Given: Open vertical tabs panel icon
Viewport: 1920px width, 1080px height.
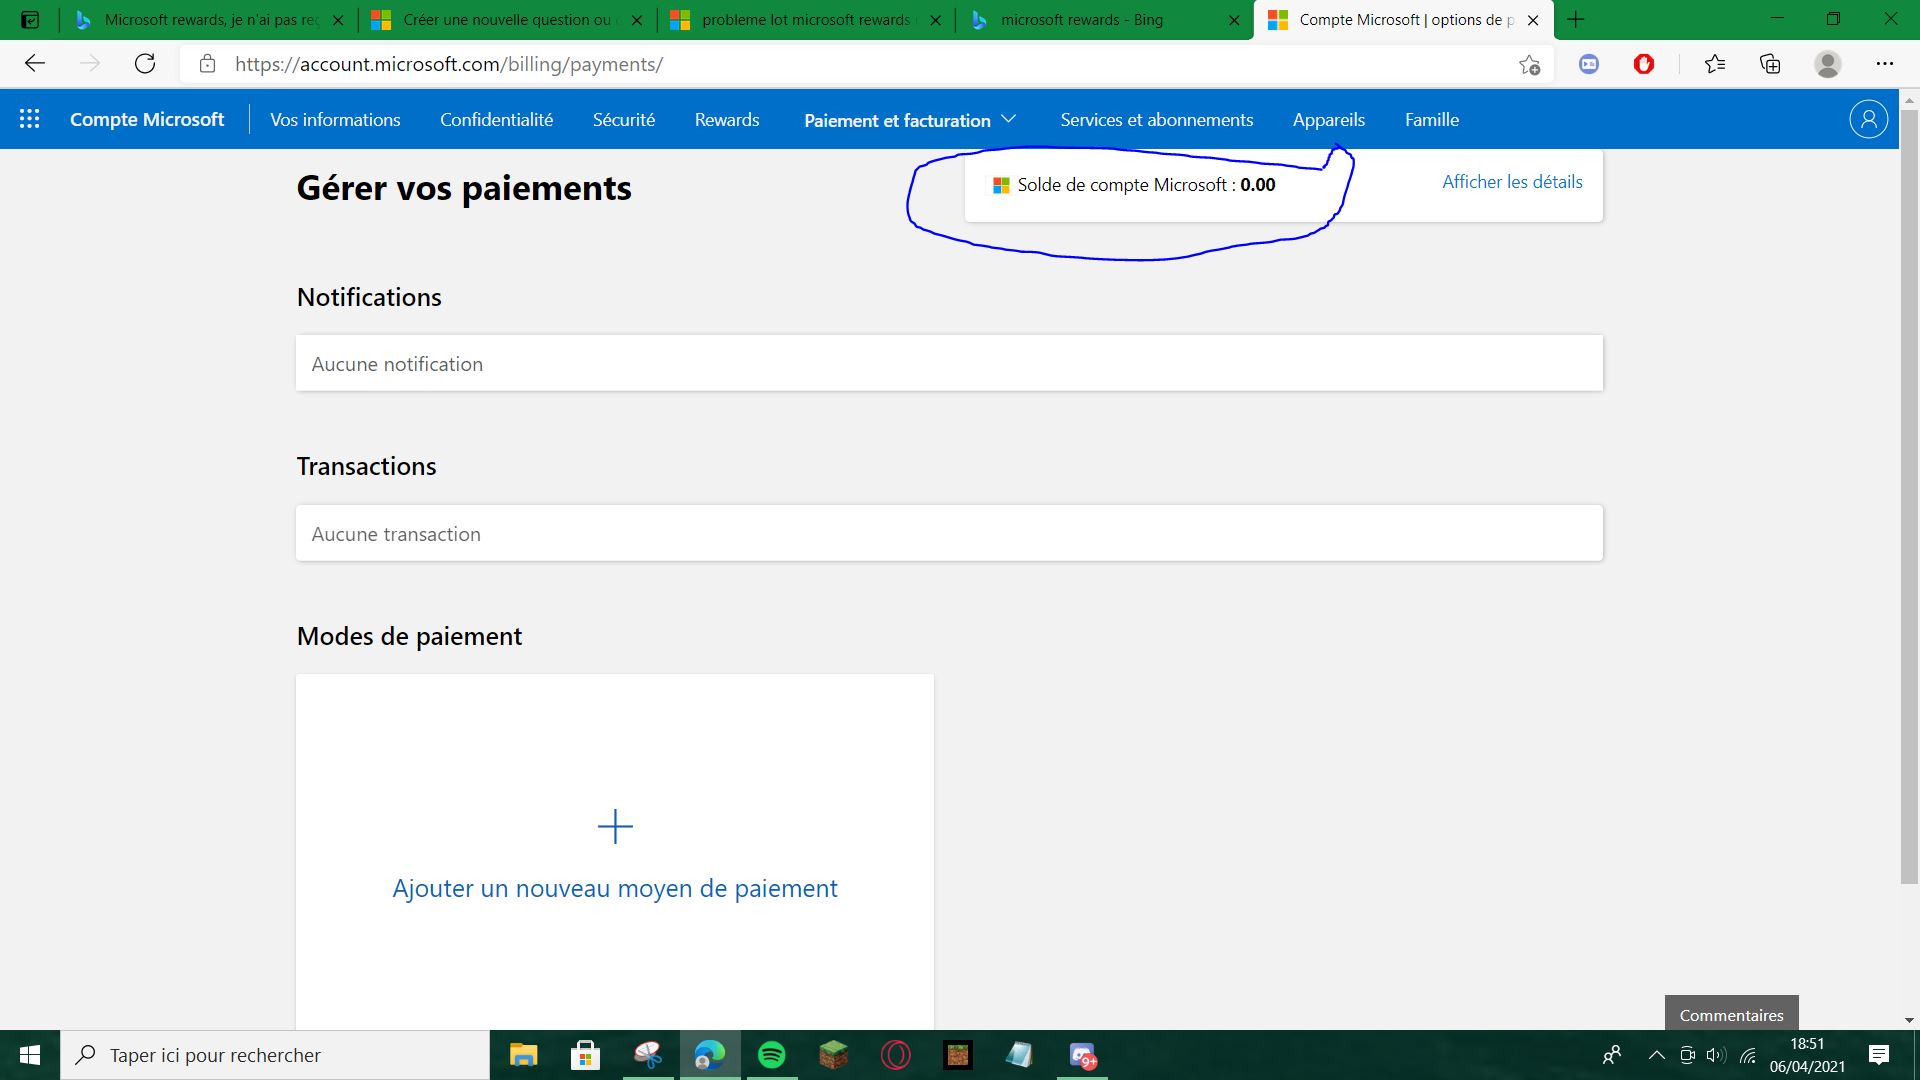Looking at the screenshot, I should [x=30, y=19].
